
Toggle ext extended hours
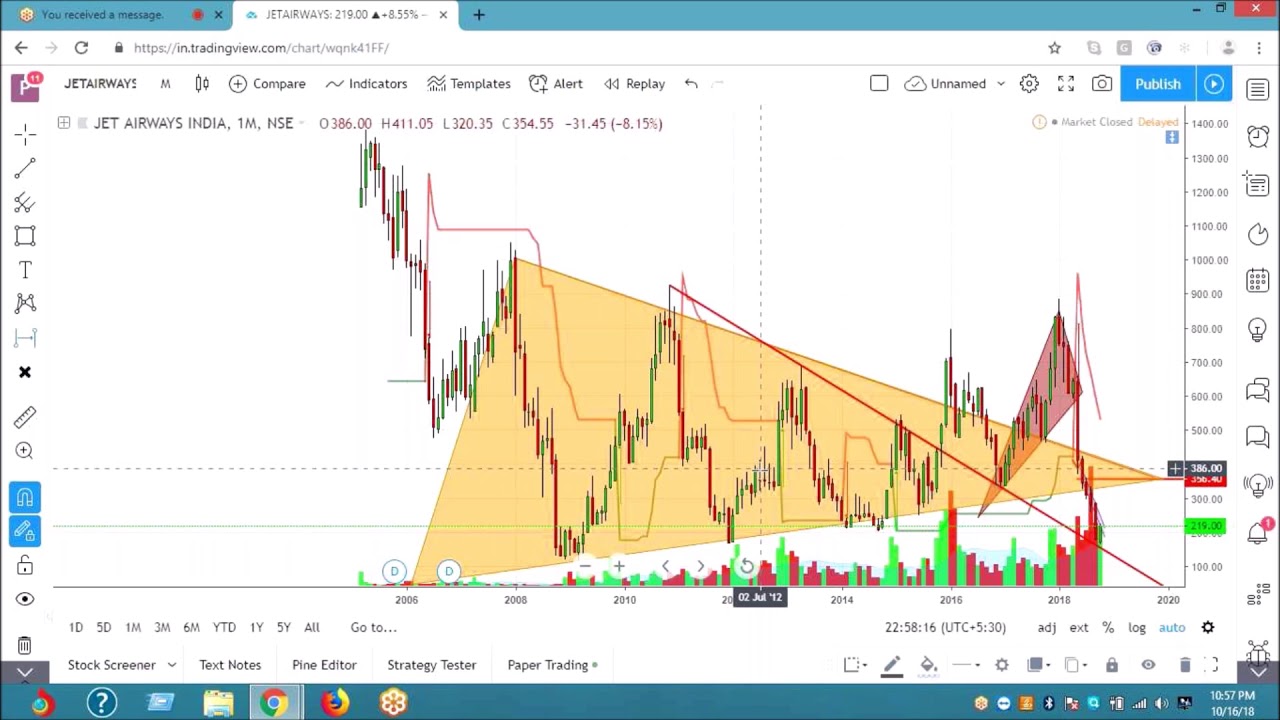[1079, 628]
